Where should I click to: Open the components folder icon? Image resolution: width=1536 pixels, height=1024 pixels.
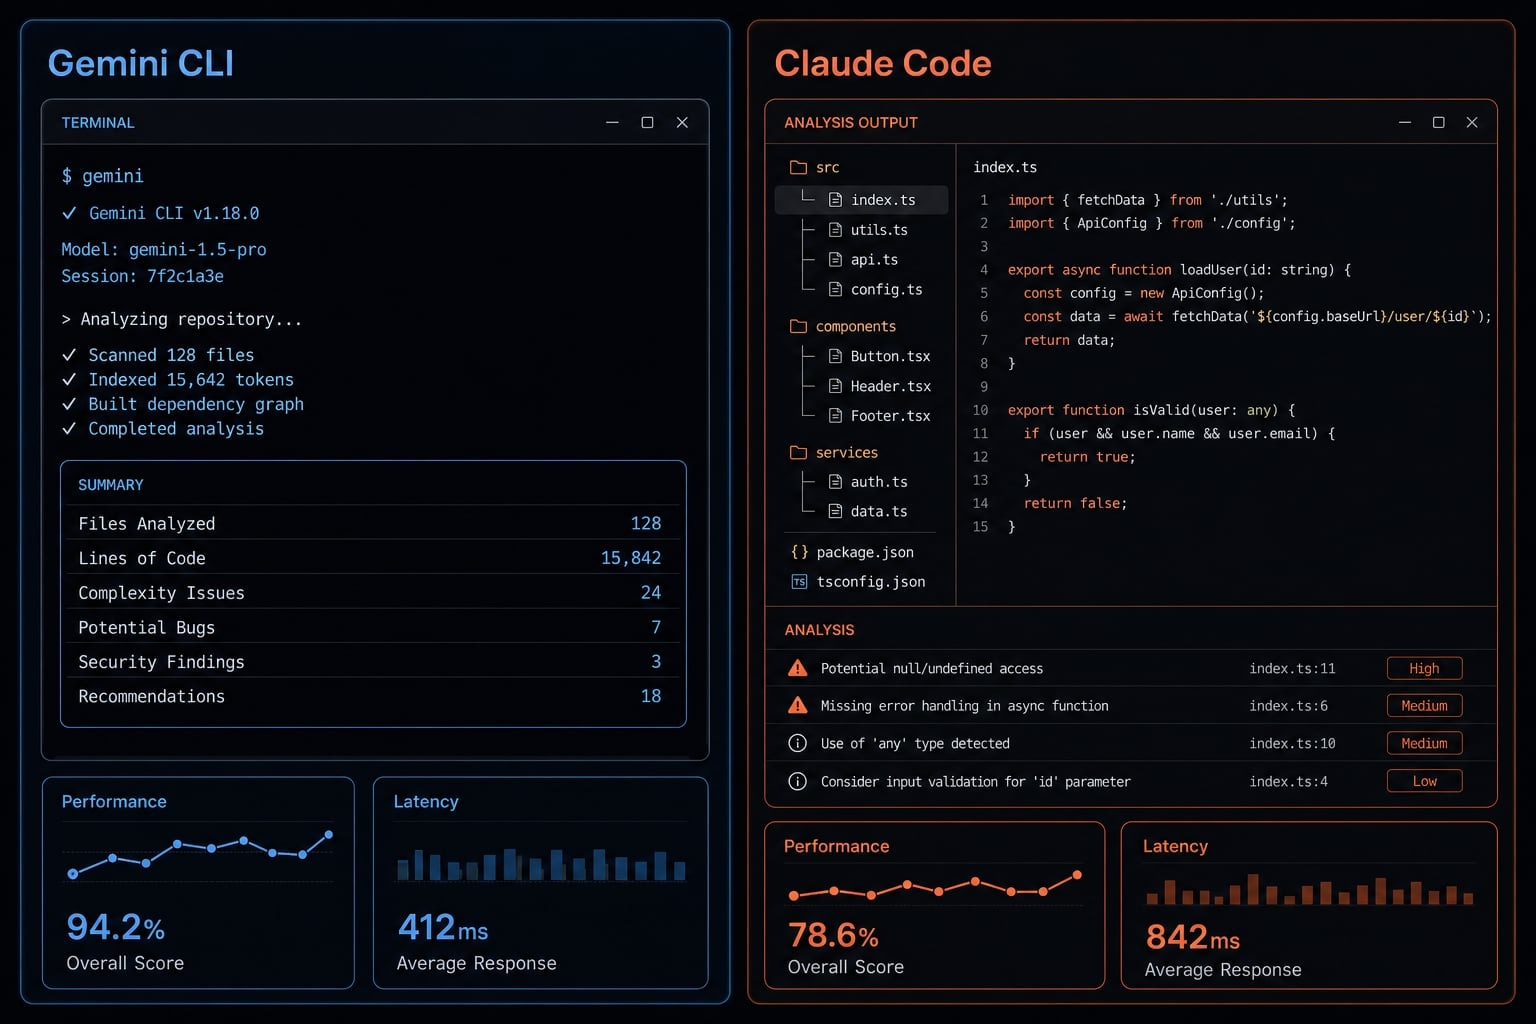coord(798,326)
